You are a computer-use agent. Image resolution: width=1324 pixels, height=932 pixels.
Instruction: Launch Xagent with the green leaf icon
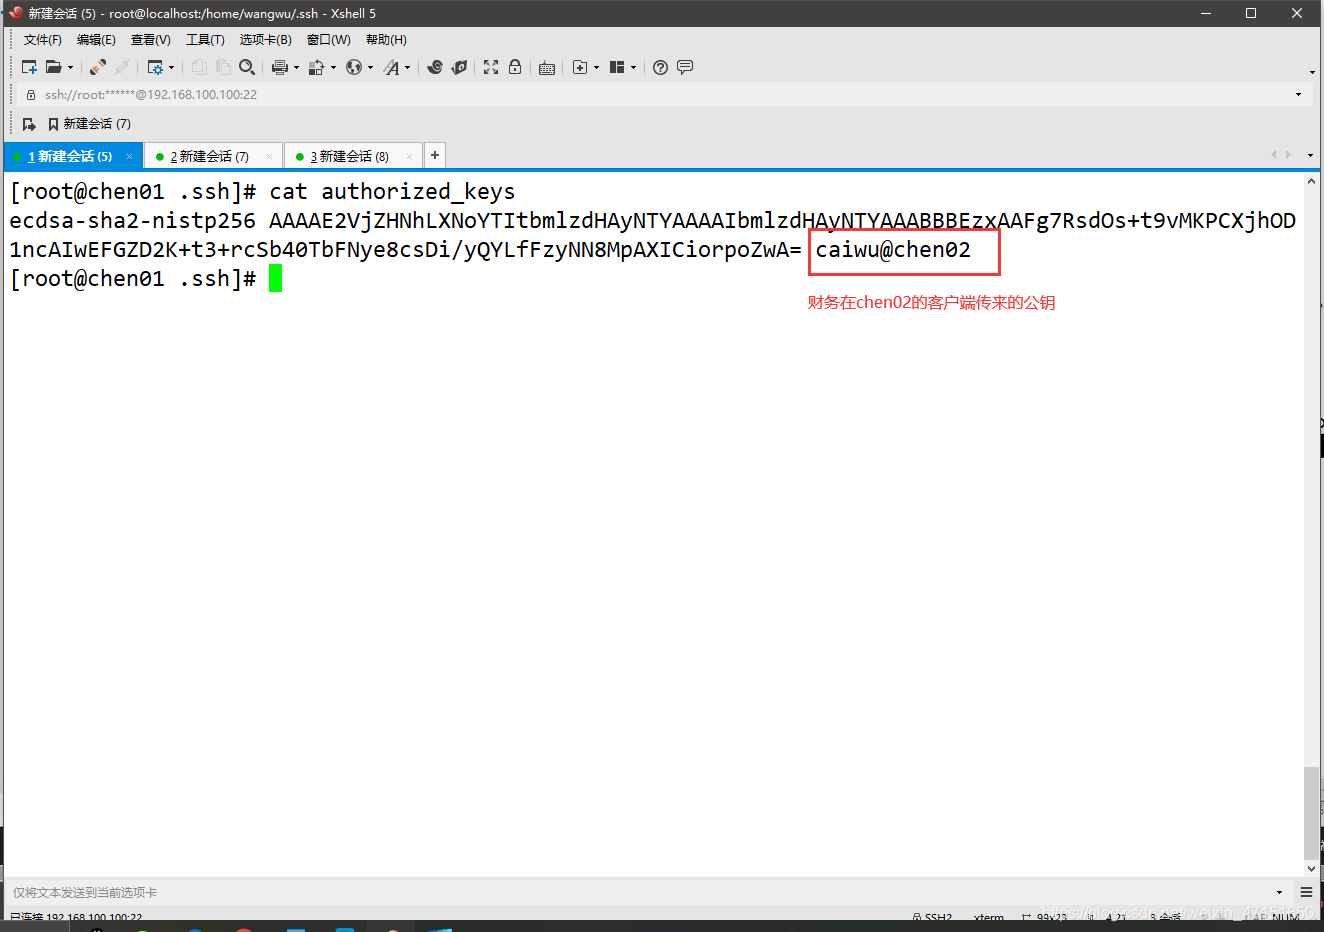pos(459,67)
